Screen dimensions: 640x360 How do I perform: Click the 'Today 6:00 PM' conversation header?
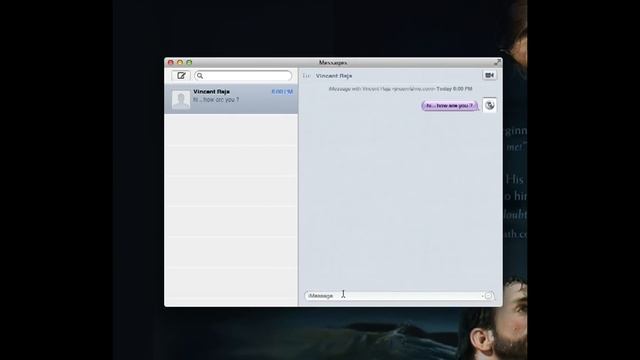454,89
